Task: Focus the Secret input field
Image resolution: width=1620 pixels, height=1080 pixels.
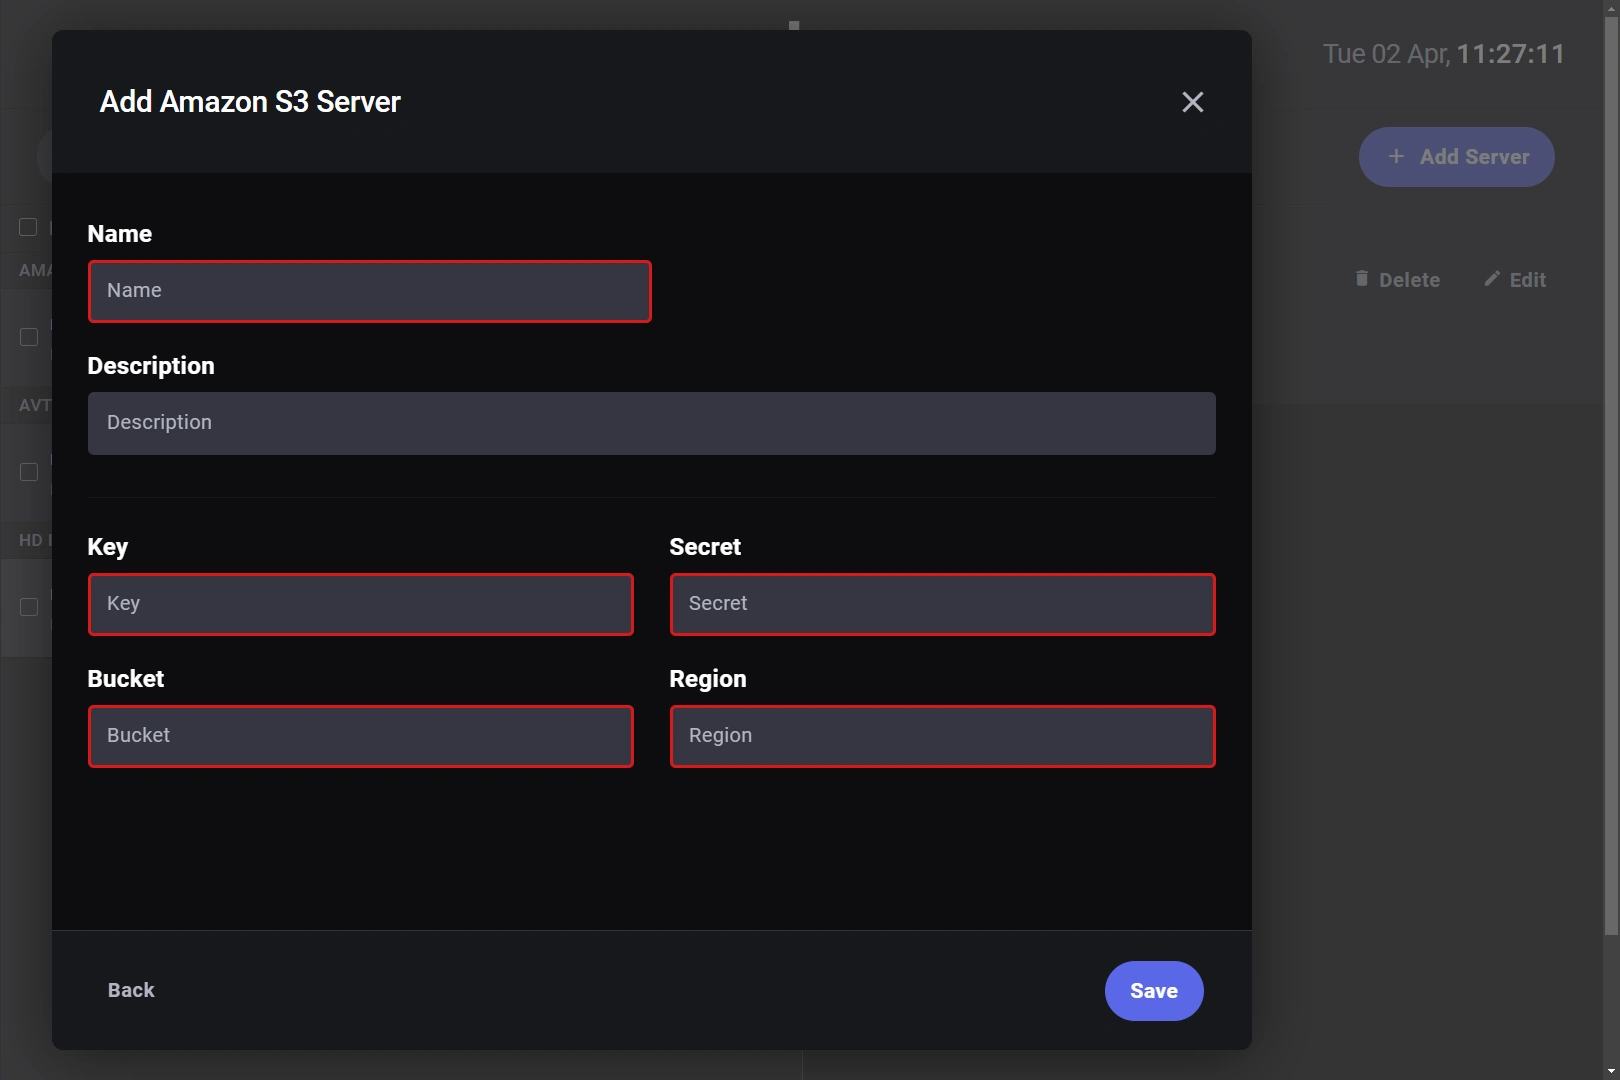Action: (943, 604)
